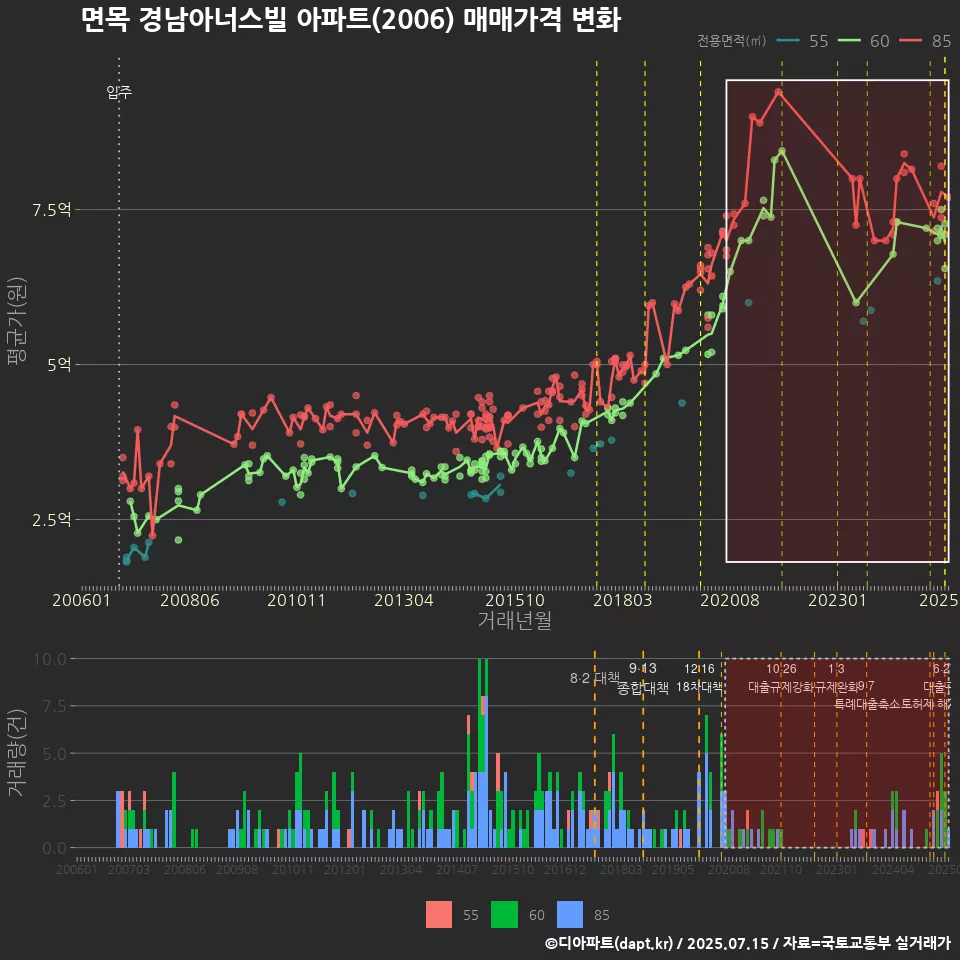This screenshot has height=960, width=960.
Task: Click the '12·16 18차대책' policy annotation
Action: pos(699,678)
